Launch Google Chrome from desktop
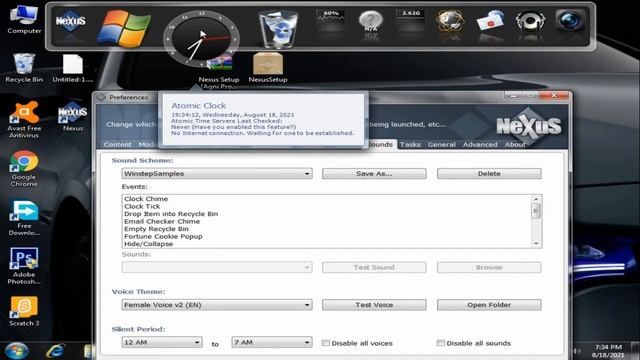The image size is (640, 360). 24,169
